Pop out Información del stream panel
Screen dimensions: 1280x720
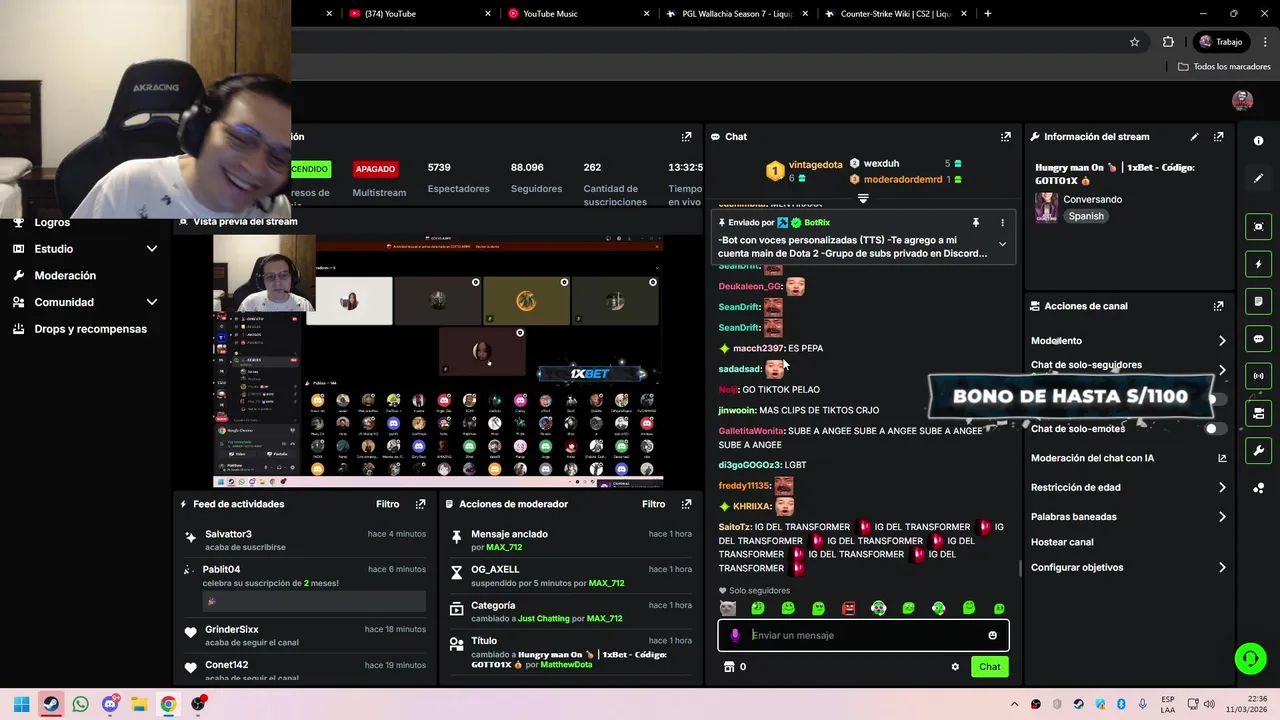(1218, 137)
